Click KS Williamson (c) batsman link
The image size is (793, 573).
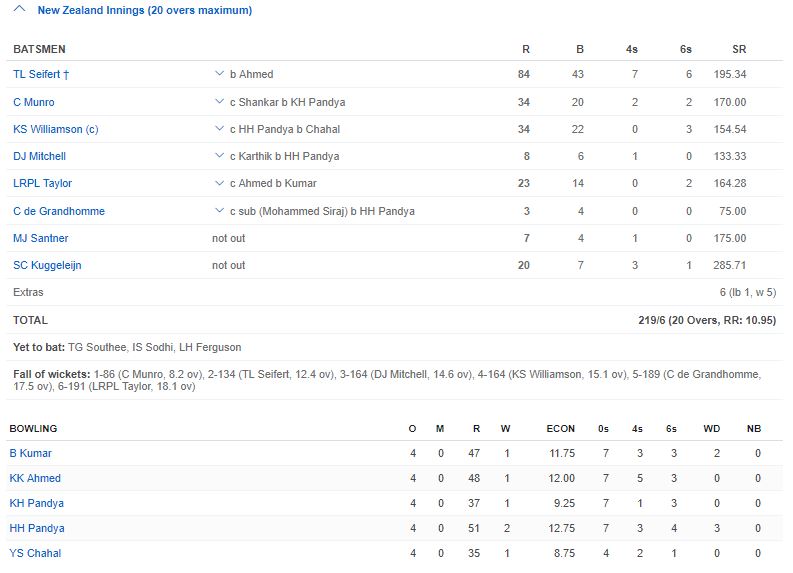click(x=55, y=129)
